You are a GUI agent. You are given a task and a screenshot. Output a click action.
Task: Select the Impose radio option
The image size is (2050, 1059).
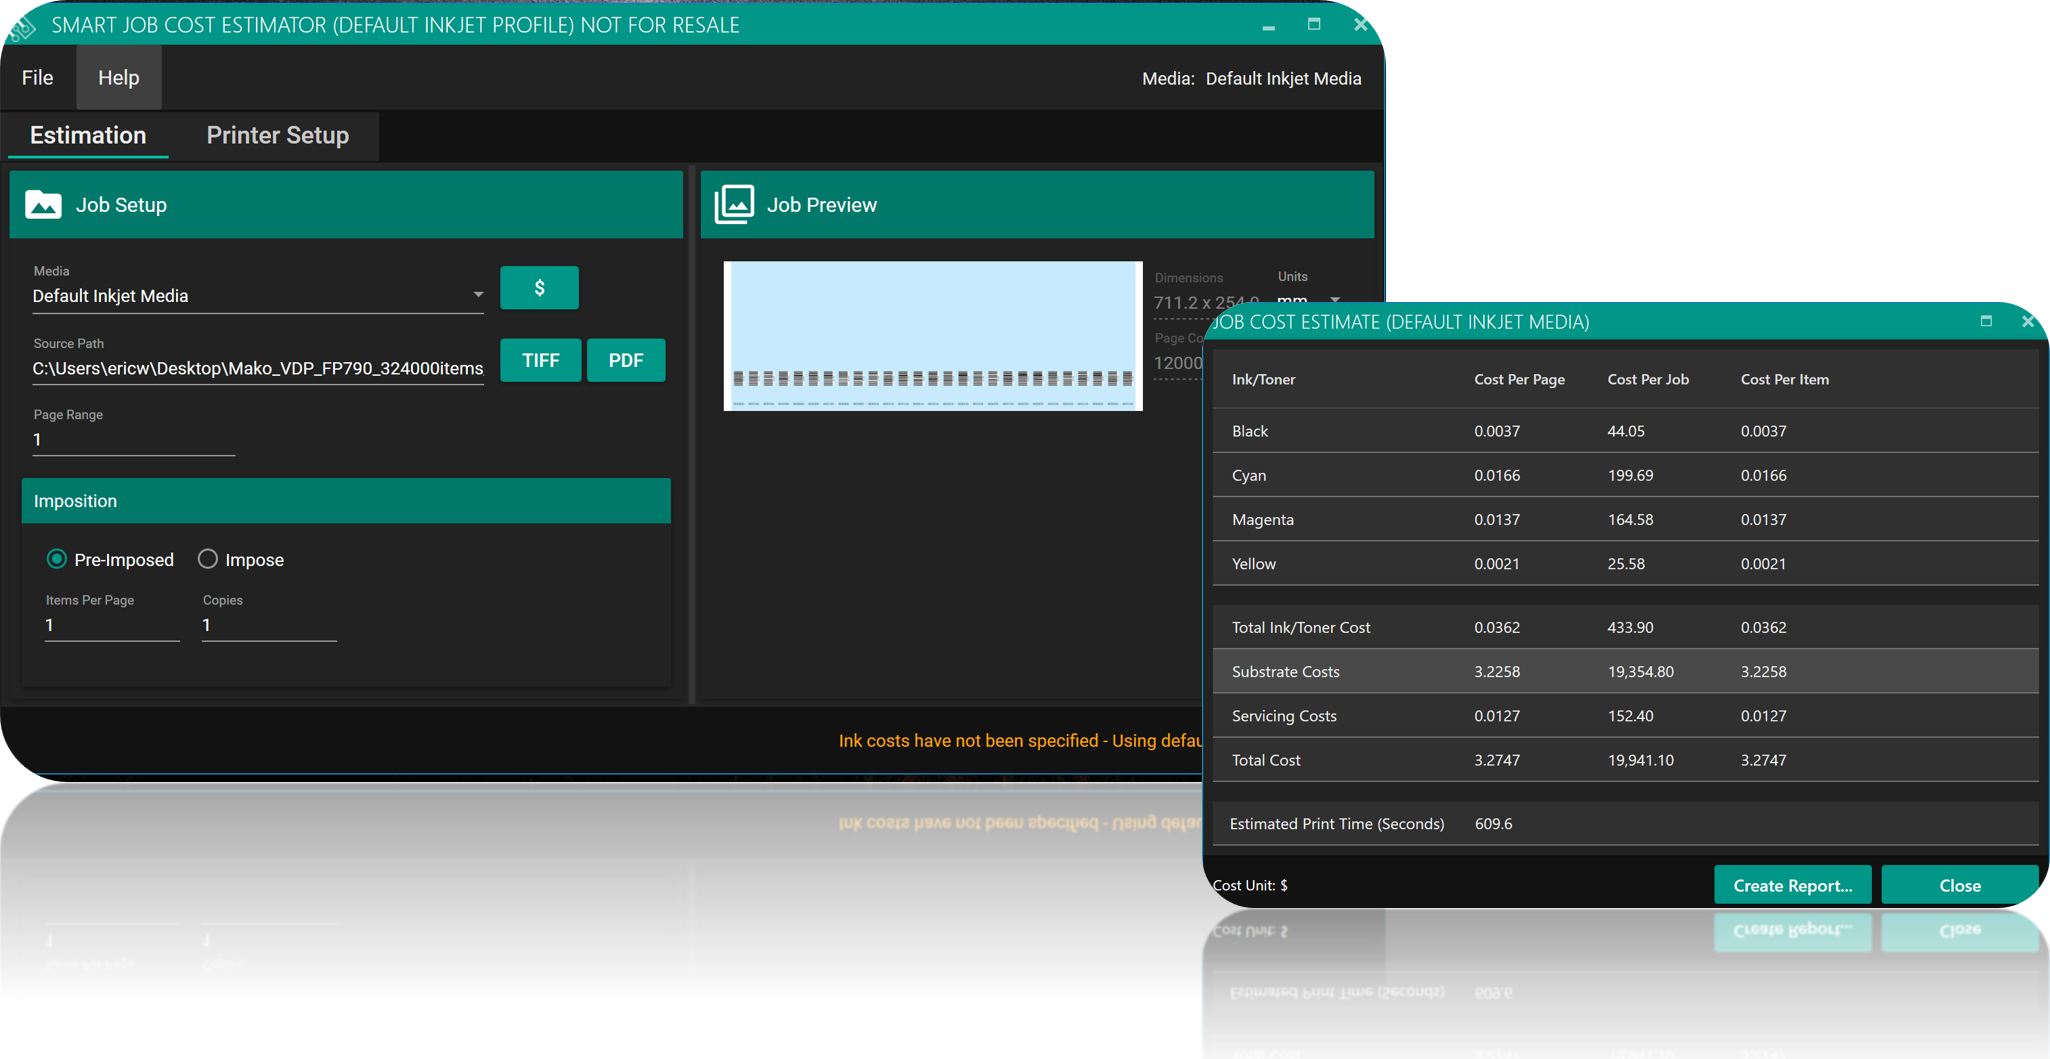[208, 559]
